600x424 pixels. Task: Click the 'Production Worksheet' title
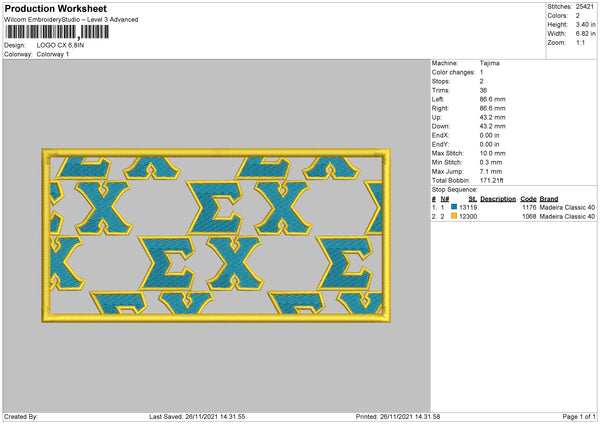pyautogui.click(x=55, y=8)
